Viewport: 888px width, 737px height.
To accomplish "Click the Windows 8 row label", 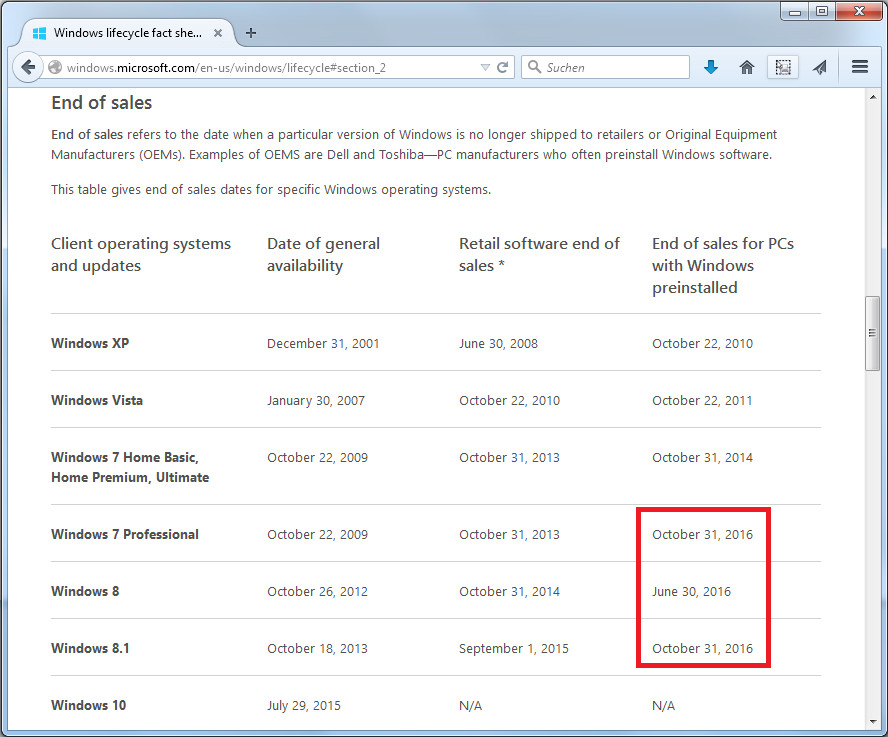I will pos(85,591).
